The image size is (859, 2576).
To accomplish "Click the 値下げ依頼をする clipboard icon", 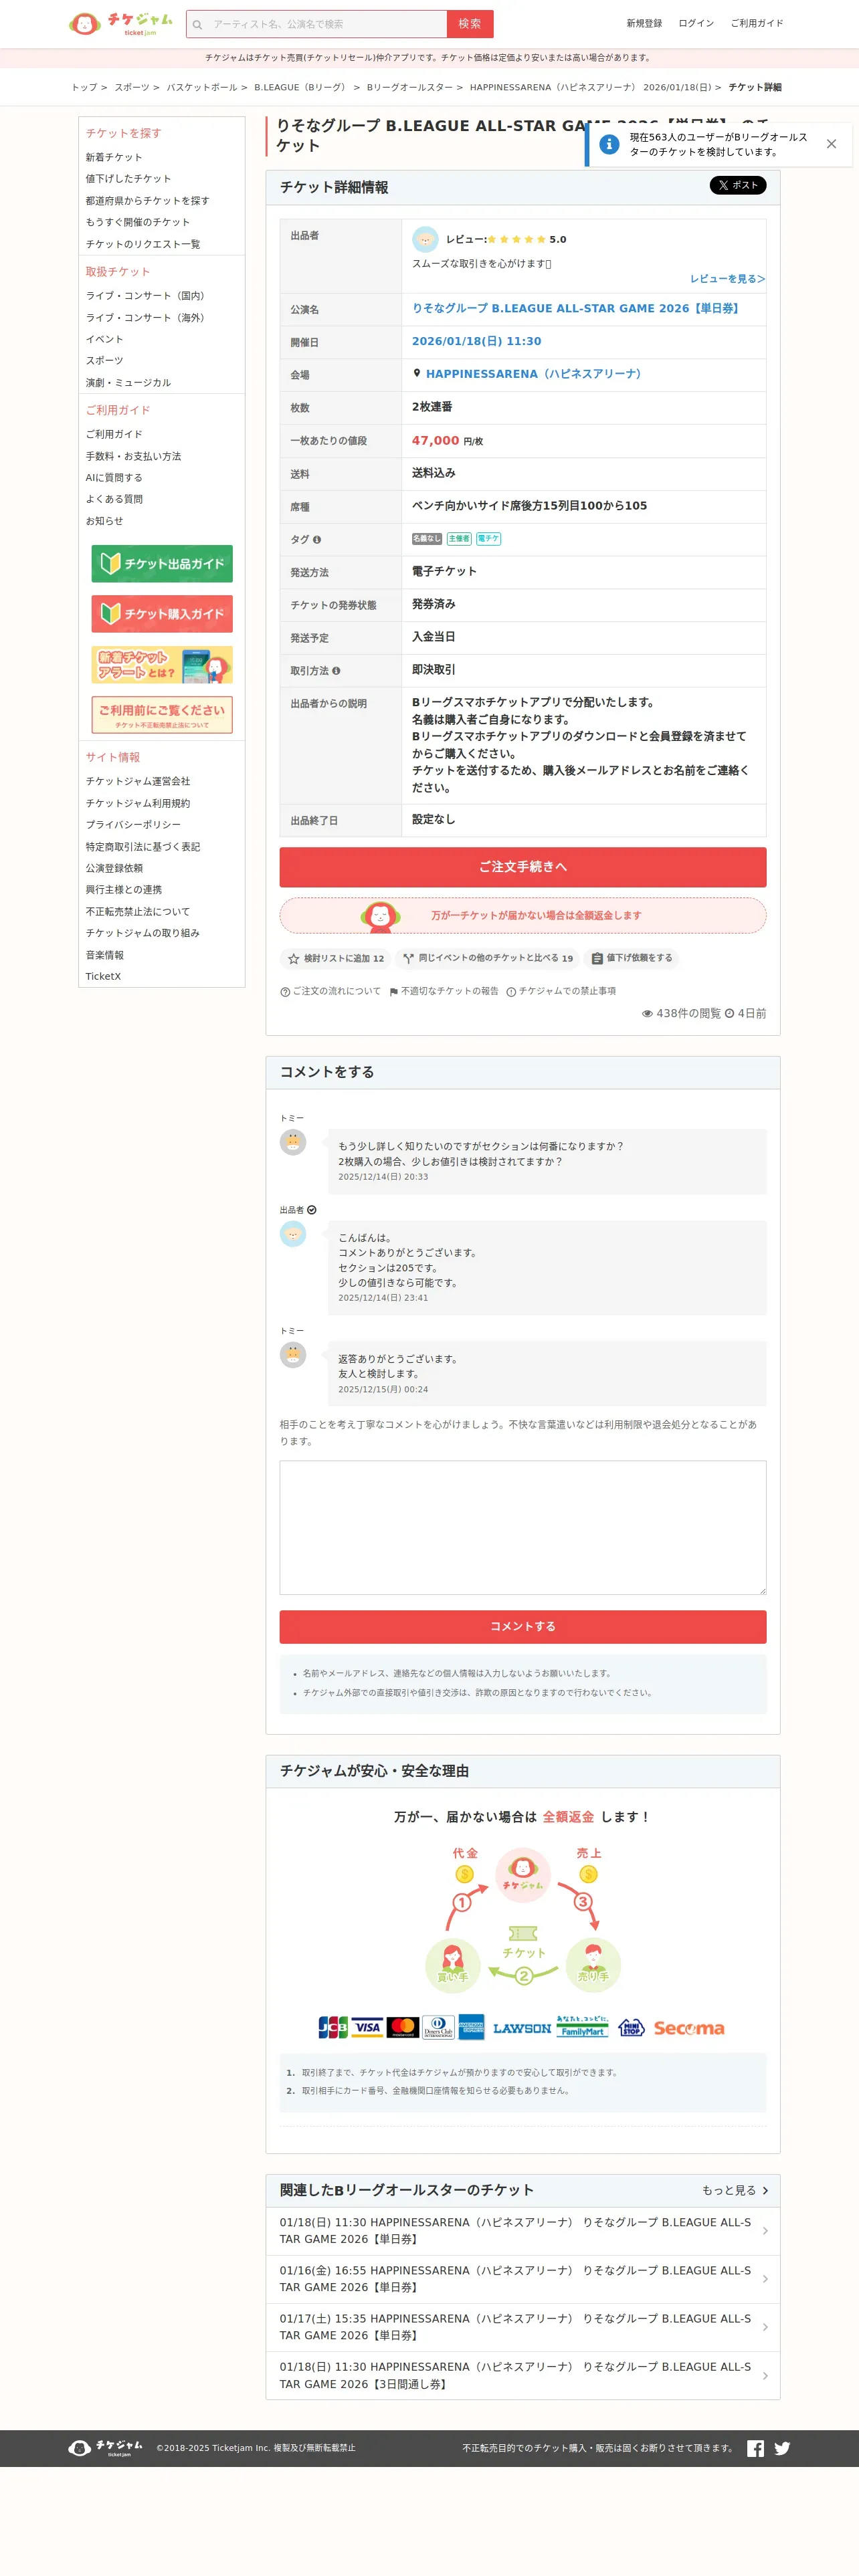I will pyautogui.click(x=597, y=959).
